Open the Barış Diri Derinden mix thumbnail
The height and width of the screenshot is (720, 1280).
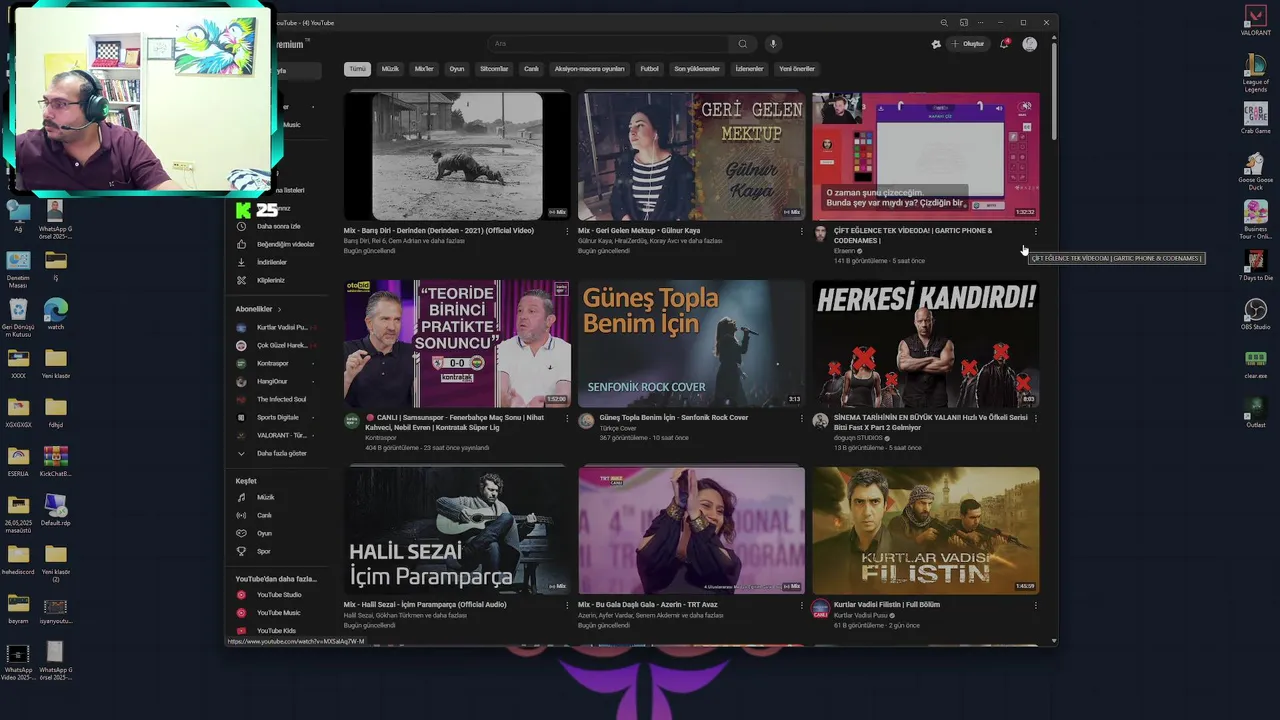(x=457, y=156)
